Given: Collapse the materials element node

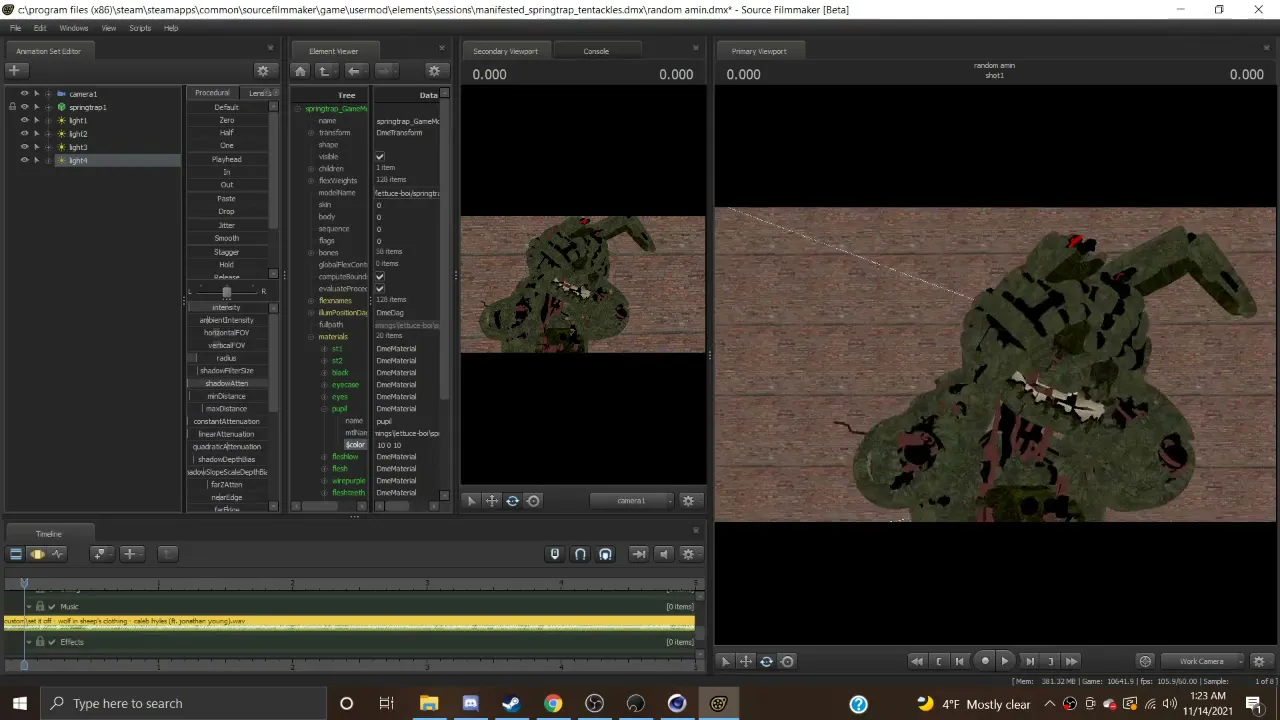Looking at the screenshot, I should pos(311,337).
